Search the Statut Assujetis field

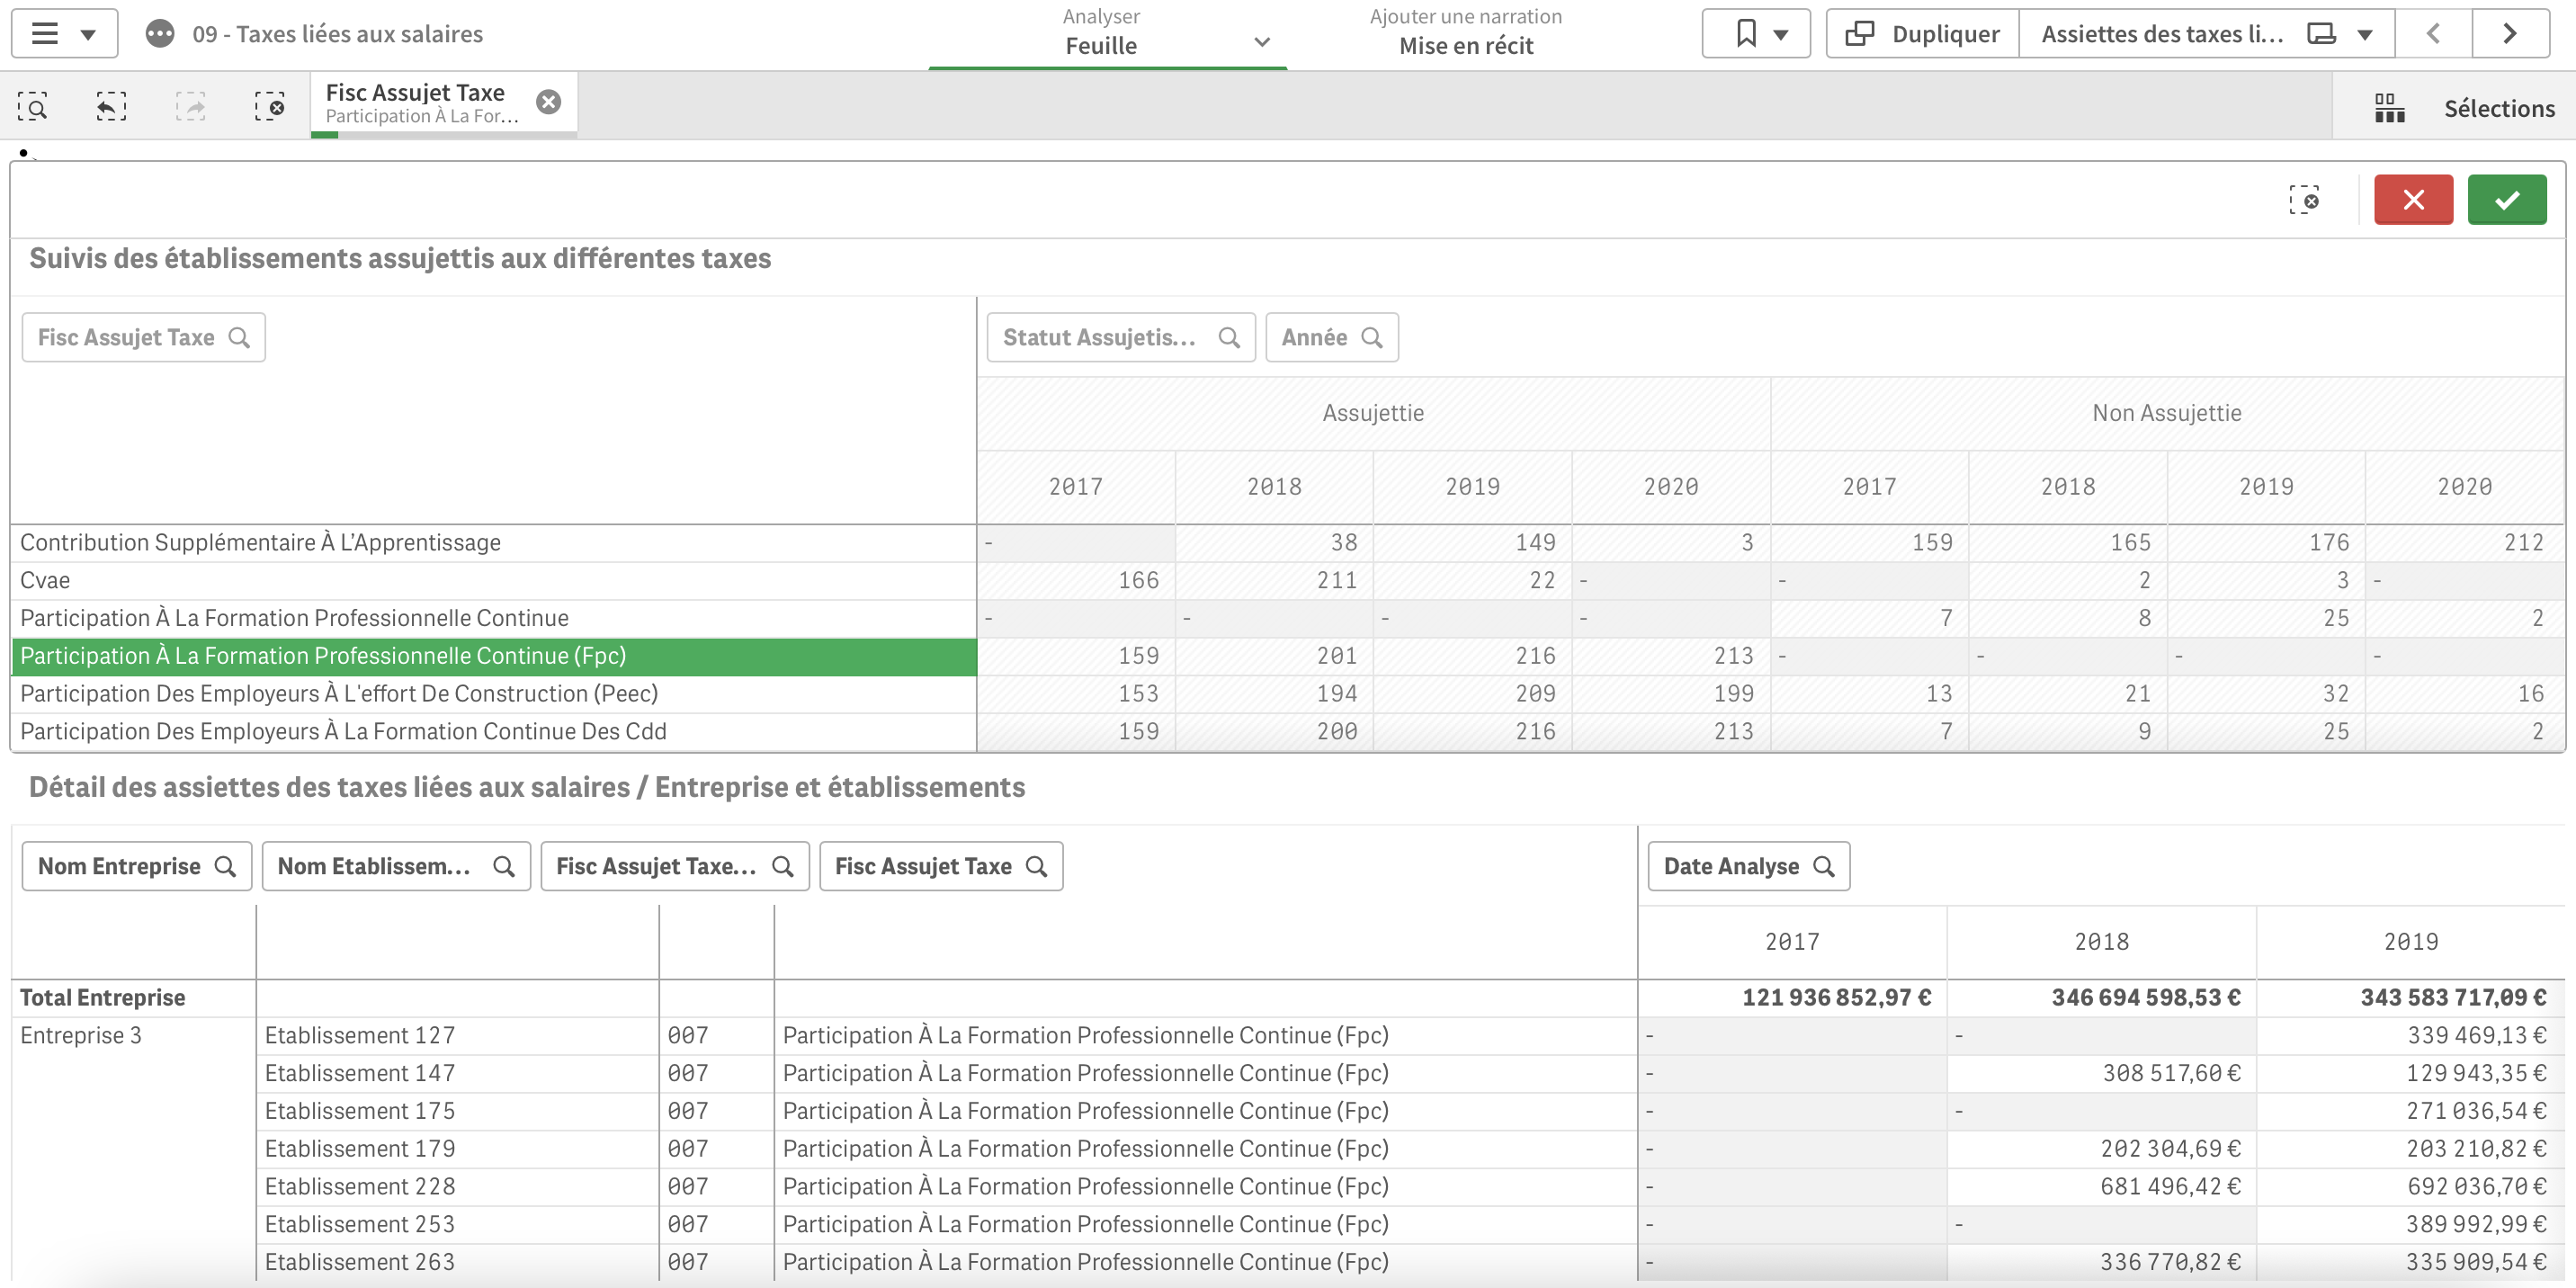tap(1120, 338)
